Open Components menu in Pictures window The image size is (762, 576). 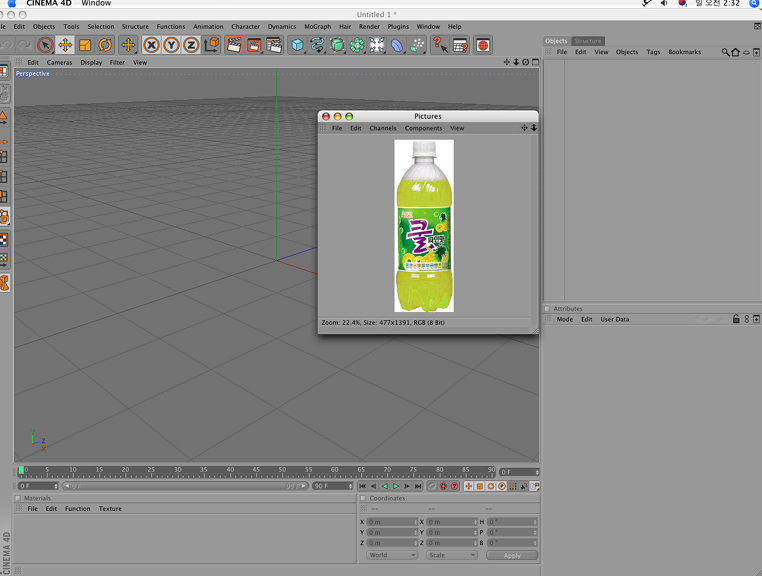pyautogui.click(x=423, y=128)
